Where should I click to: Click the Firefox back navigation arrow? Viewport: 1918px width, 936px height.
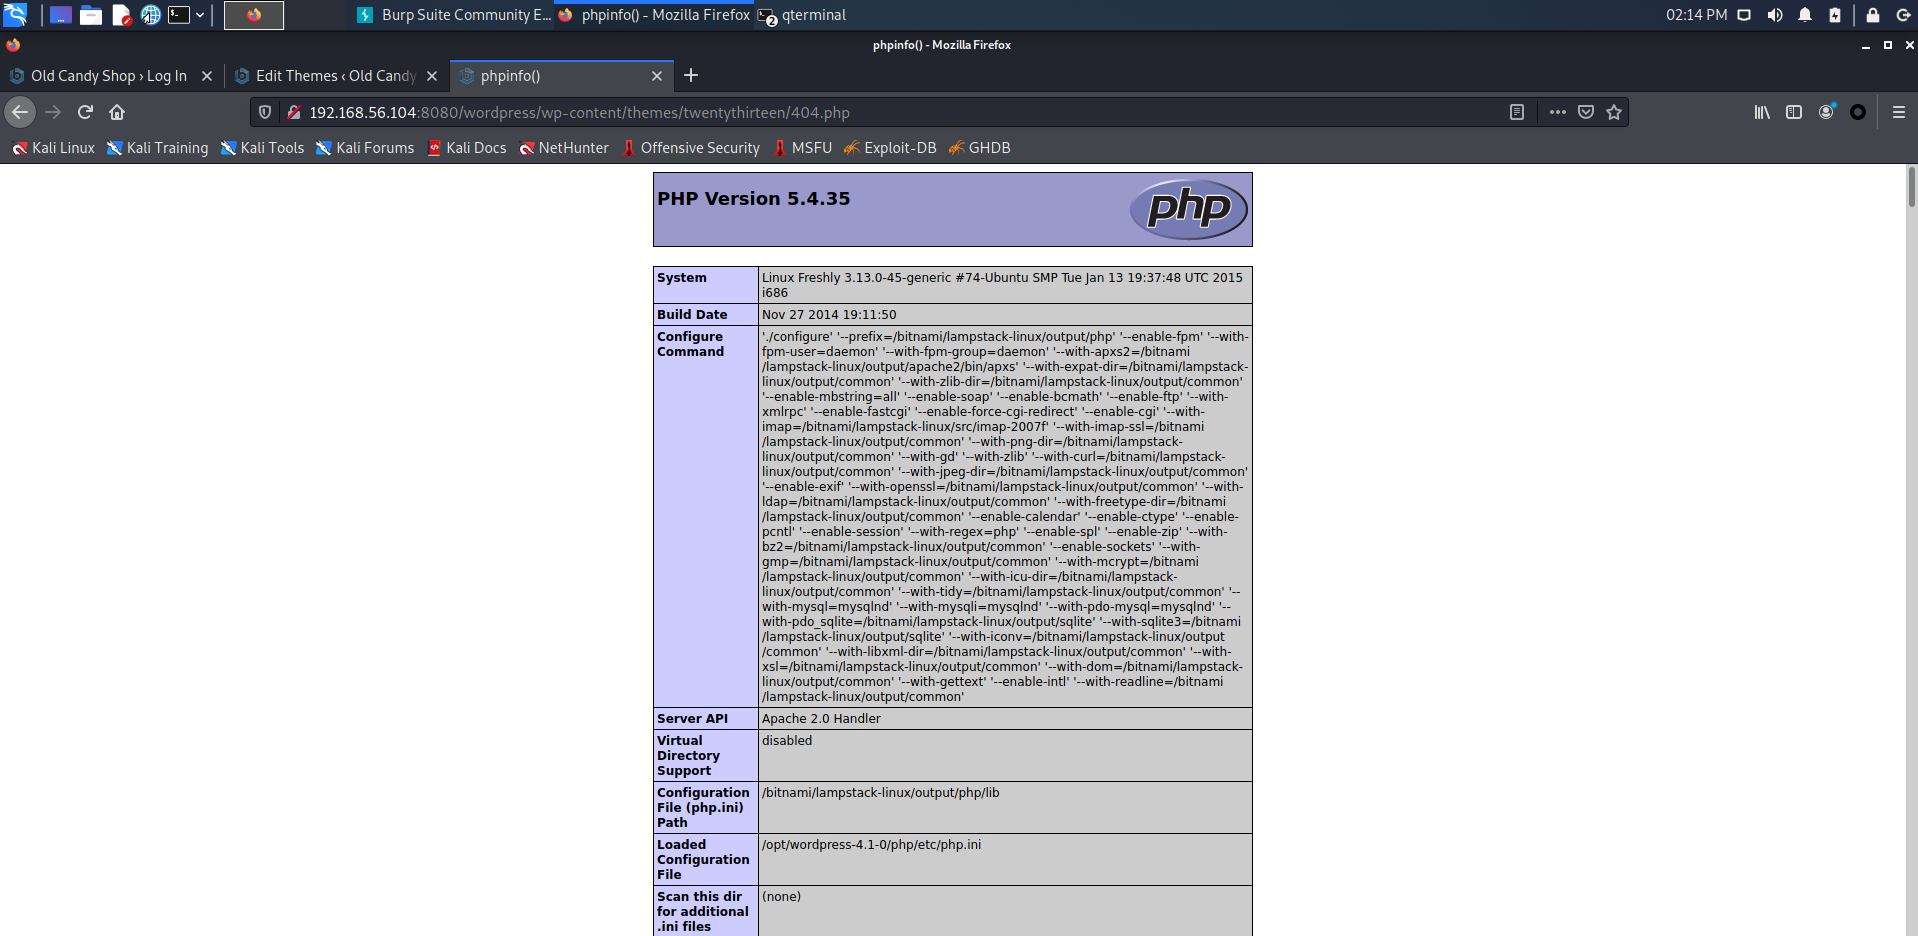[20, 112]
